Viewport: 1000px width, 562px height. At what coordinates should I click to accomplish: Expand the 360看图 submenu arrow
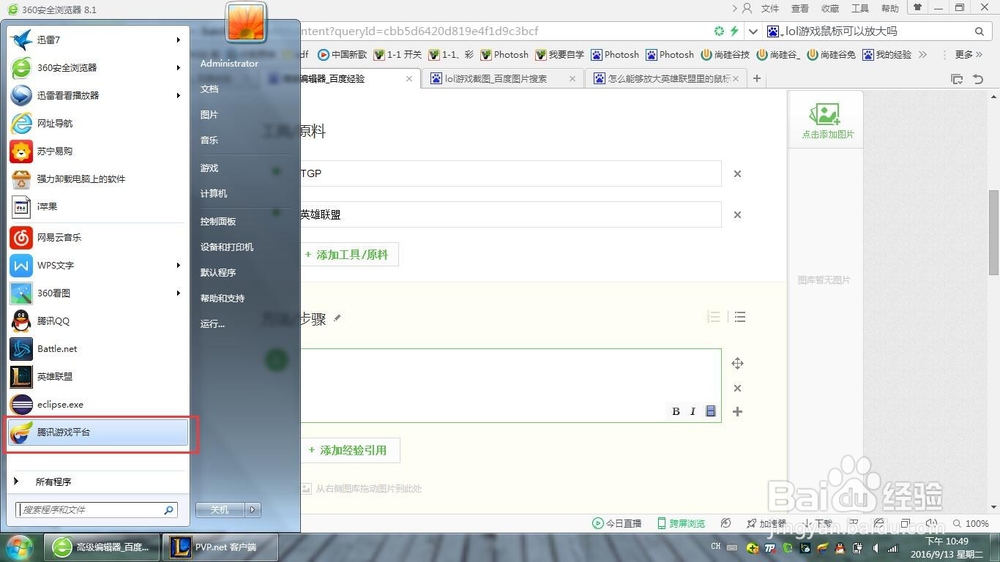(x=178, y=293)
